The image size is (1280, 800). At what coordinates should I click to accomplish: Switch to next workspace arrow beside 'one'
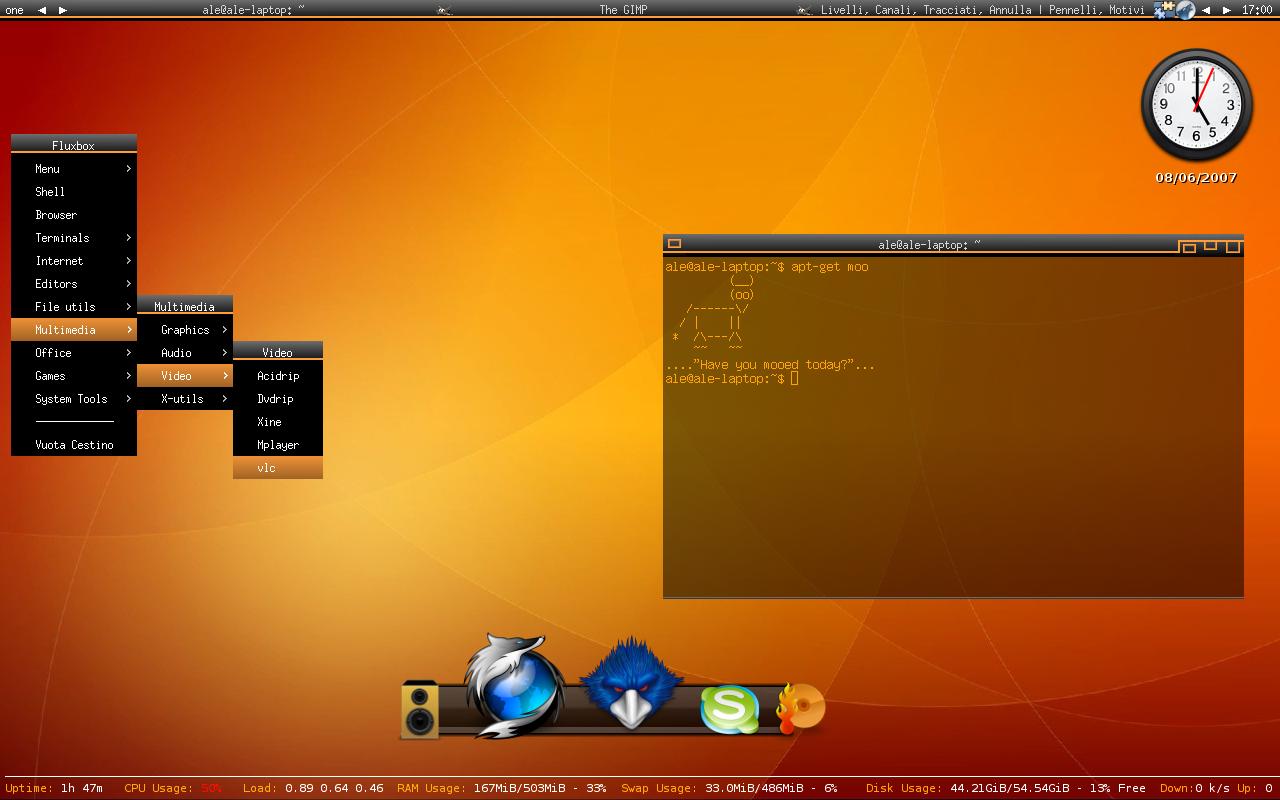coord(63,10)
